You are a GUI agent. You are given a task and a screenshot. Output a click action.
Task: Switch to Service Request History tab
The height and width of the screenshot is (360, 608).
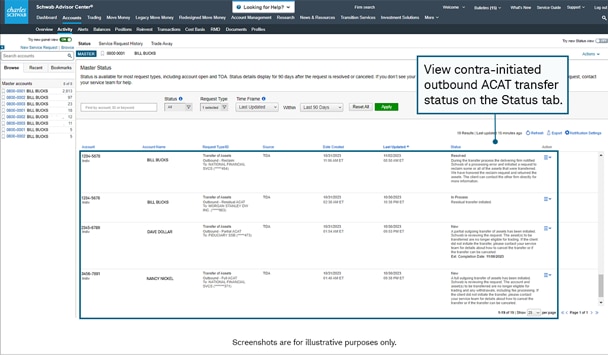pos(121,43)
